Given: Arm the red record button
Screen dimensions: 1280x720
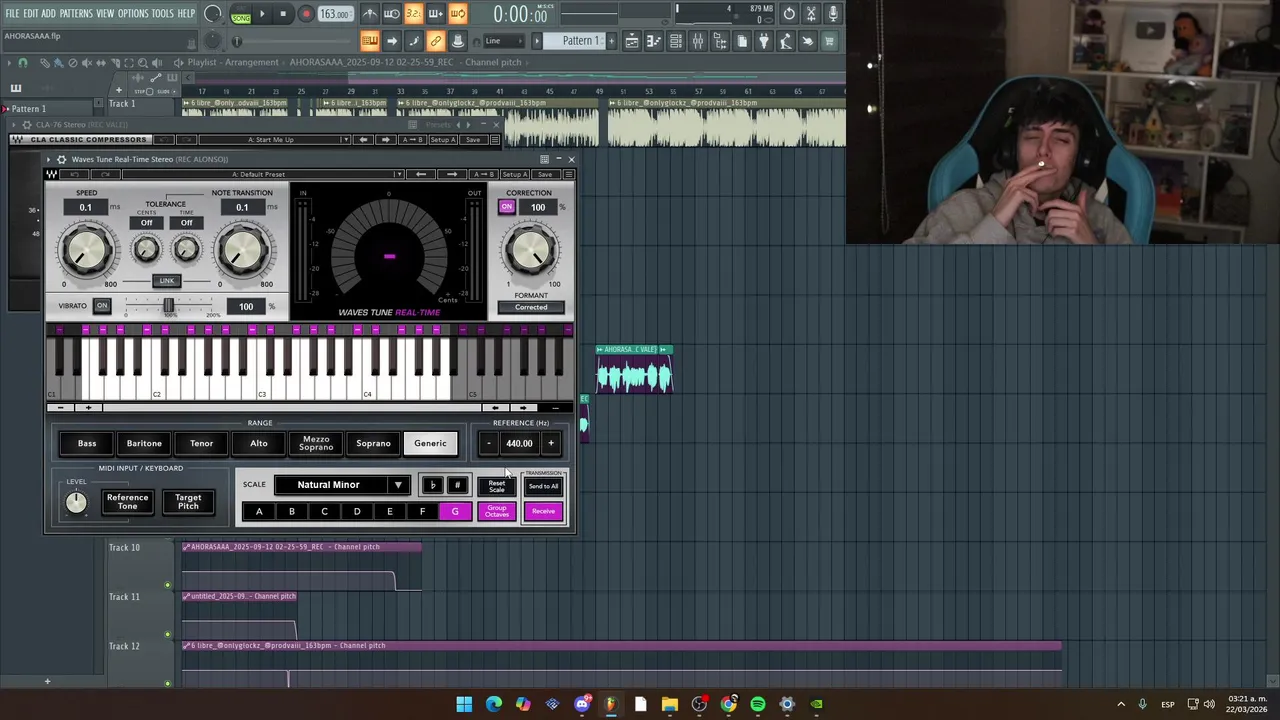Looking at the screenshot, I should (x=306, y=14).
